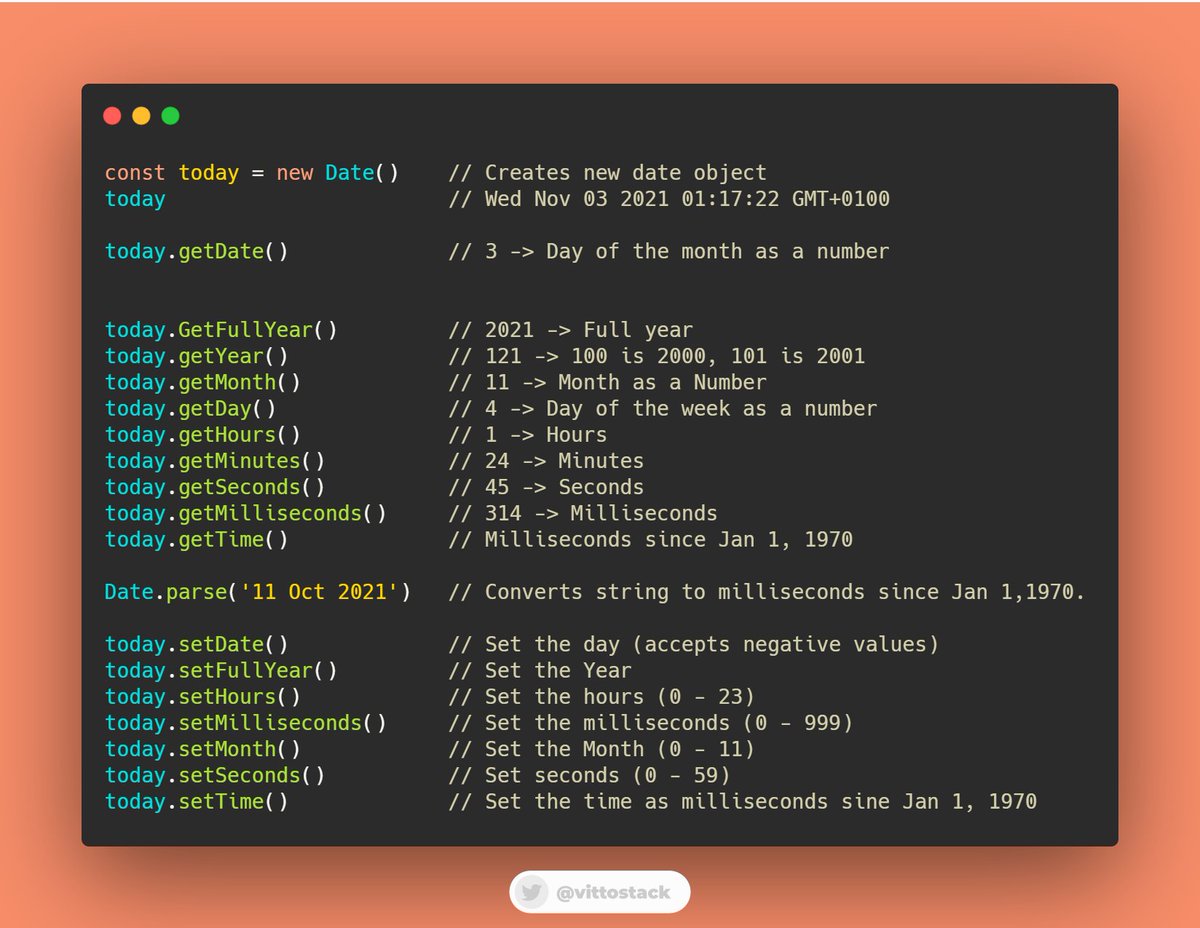
Task: Select comment 'Set the Month (0 - 11)'
Action: tap(620, 748)
